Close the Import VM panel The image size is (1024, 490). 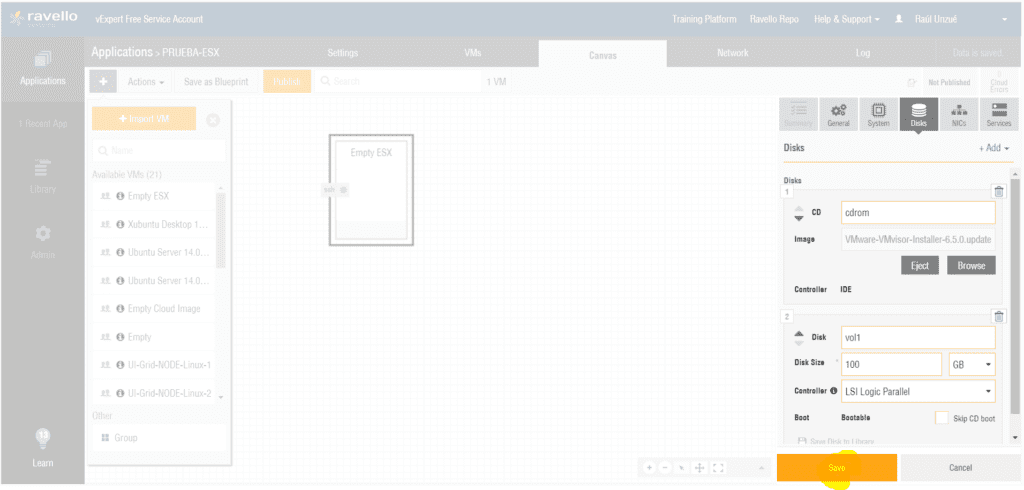(x=213, y=120)
